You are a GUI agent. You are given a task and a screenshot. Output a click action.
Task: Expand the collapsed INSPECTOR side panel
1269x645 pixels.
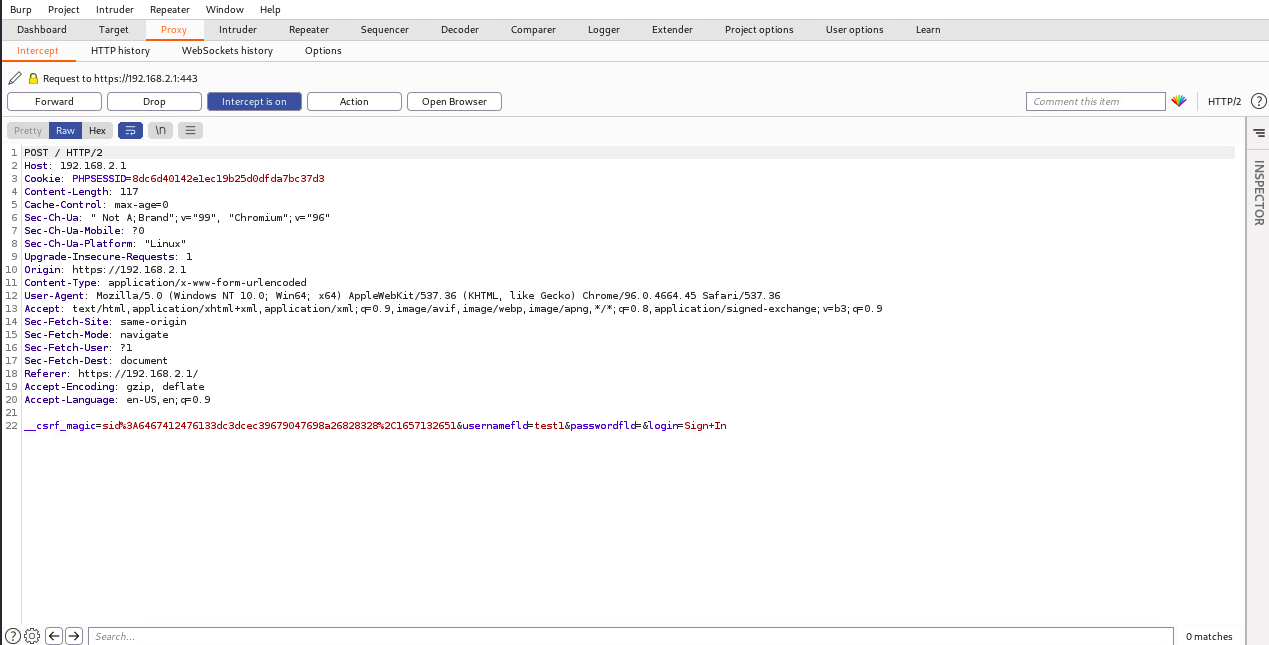click(x=1258, y=192)
